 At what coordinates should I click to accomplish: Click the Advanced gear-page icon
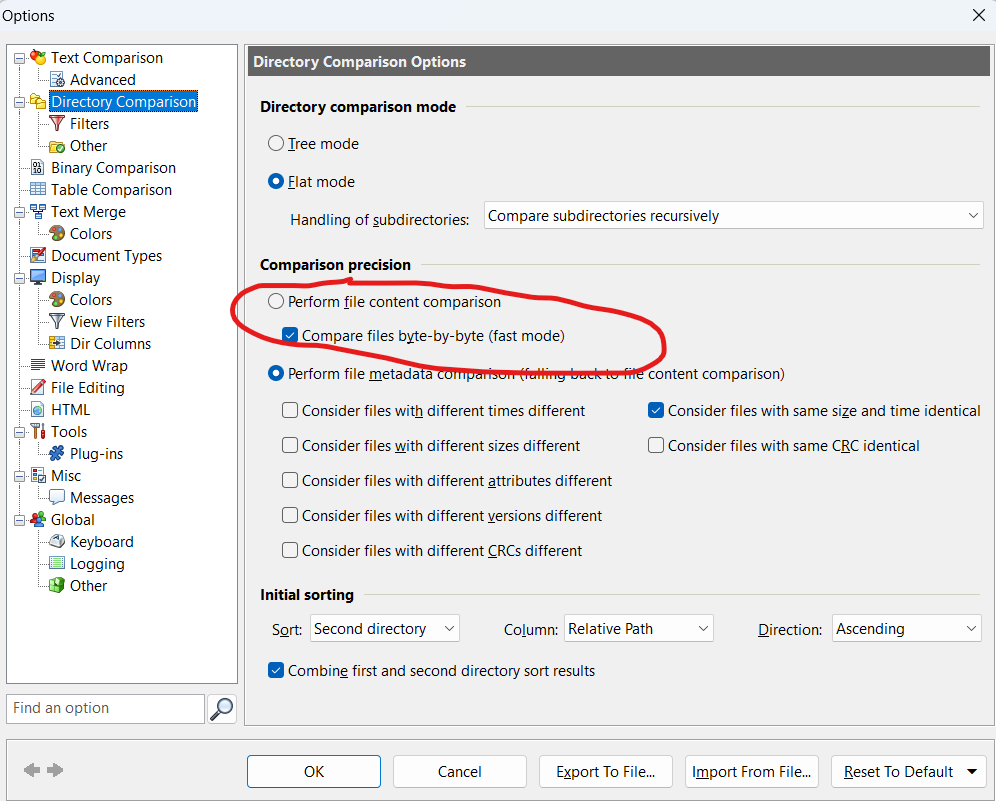click(57, 79)
